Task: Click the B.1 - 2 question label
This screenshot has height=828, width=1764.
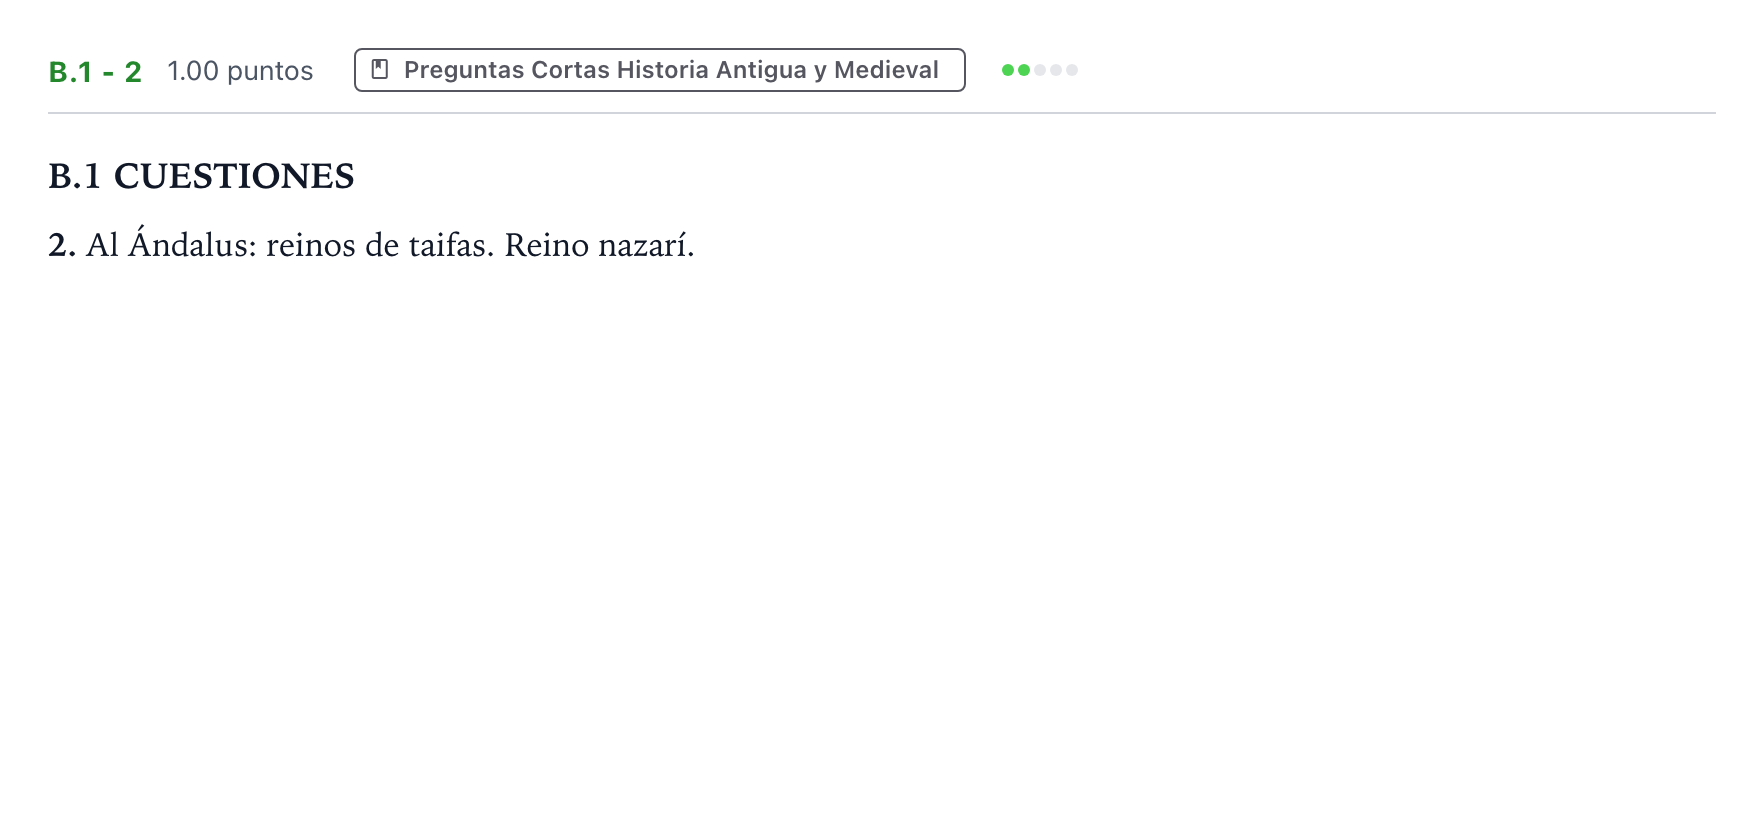Action: pyautogui.click(x=95, y=72)
